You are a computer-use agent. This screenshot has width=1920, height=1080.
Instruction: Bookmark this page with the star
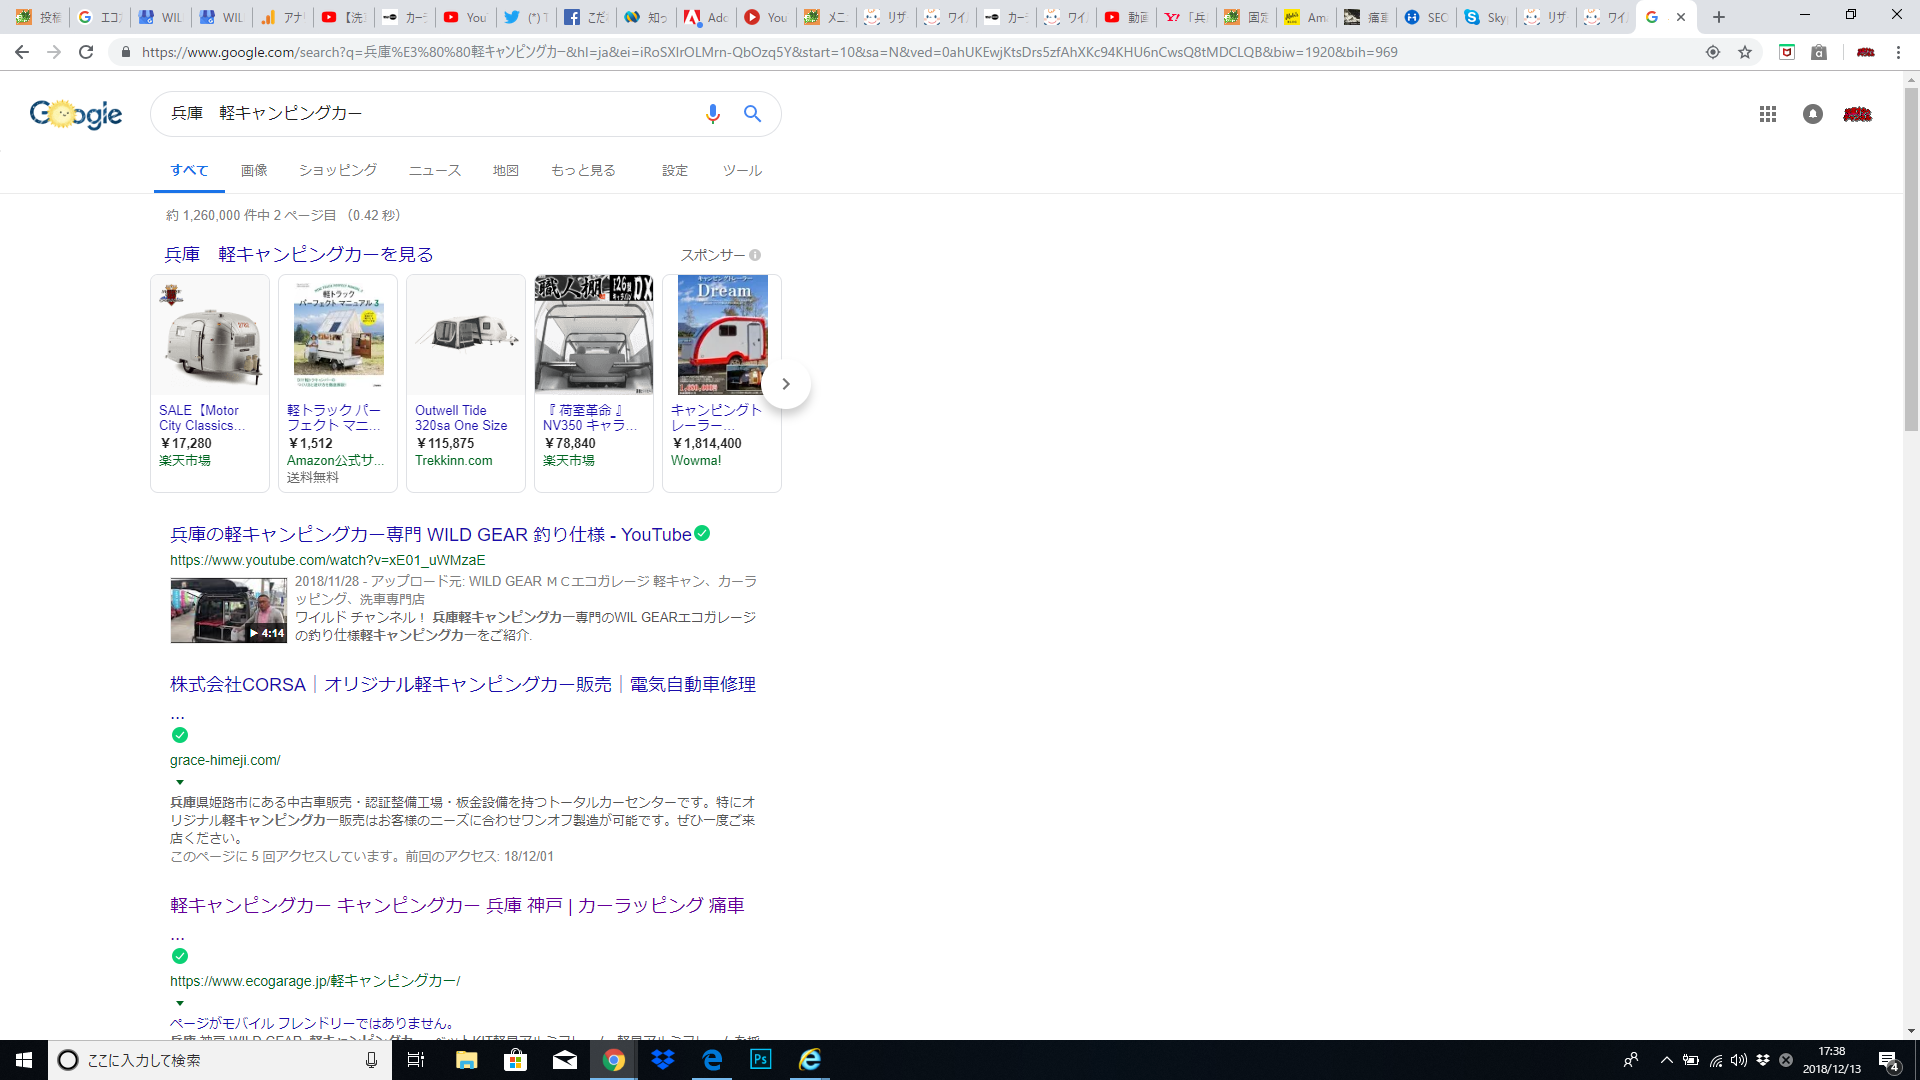coord(1745,52)
